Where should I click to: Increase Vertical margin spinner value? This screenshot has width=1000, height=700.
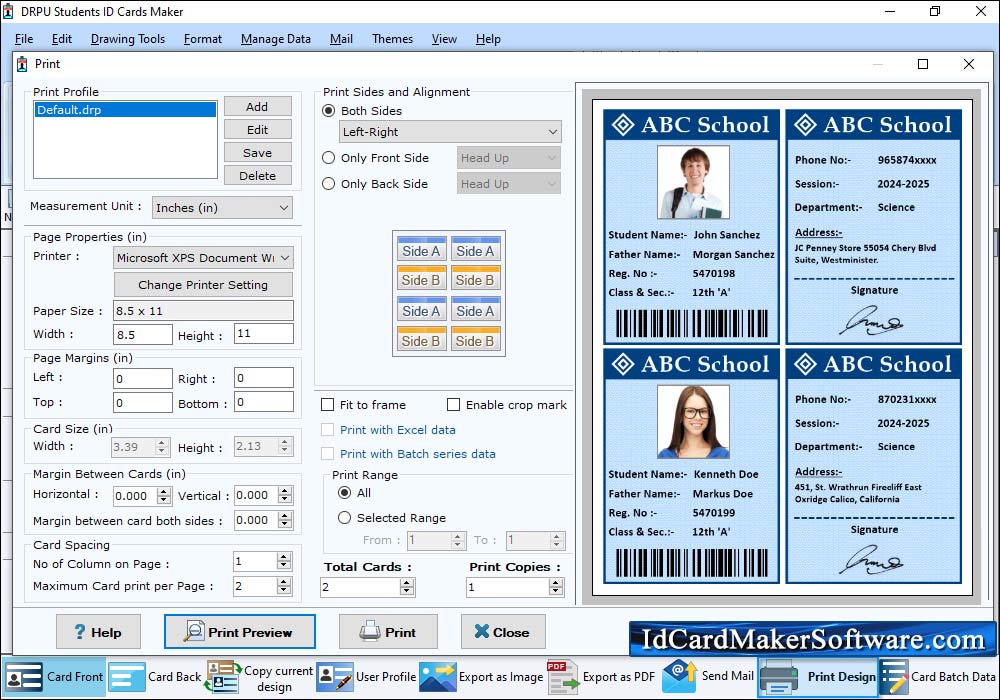[x=285, y=491]
